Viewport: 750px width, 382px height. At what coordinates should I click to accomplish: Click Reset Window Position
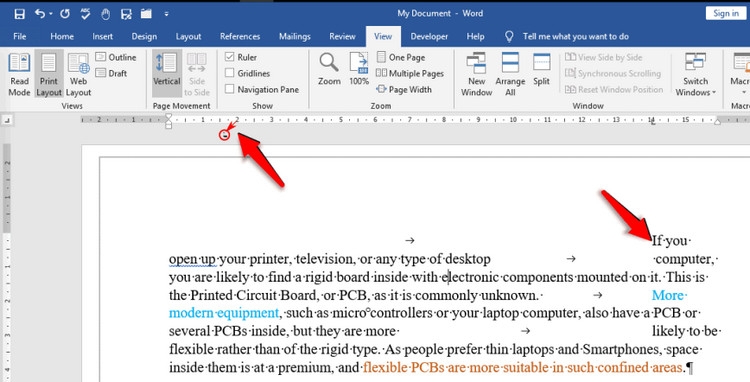(614, 89)
